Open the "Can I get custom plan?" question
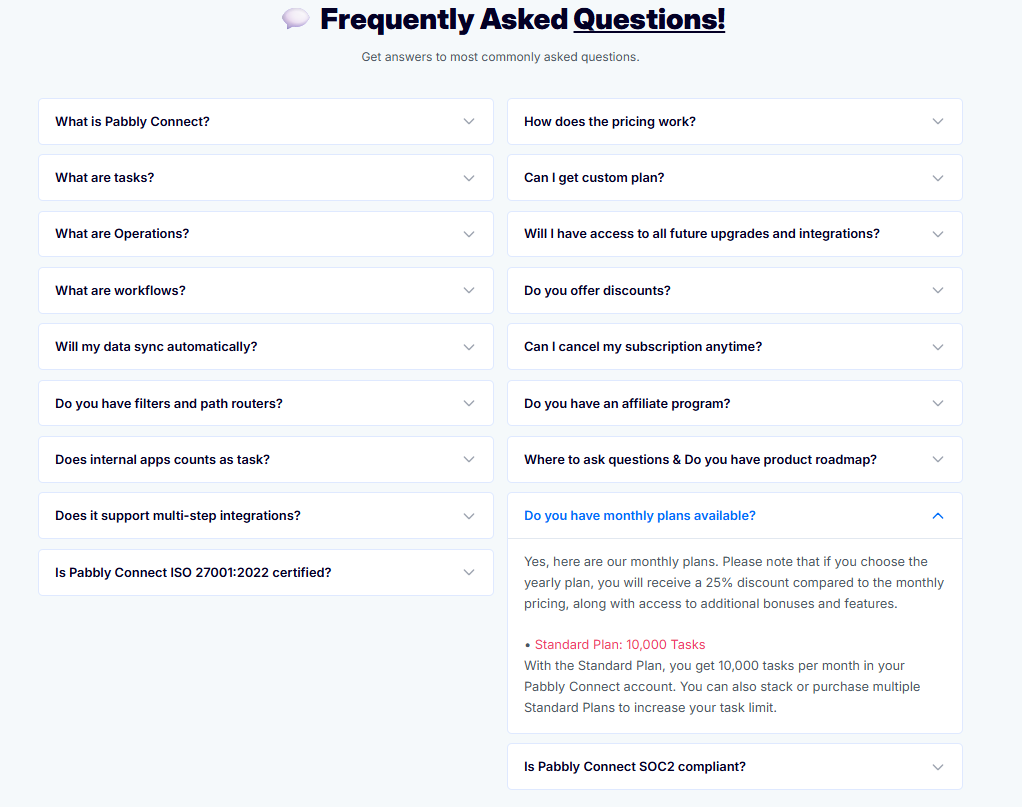The height and width of the screenshot is (807, 1022). click(735, 178)
